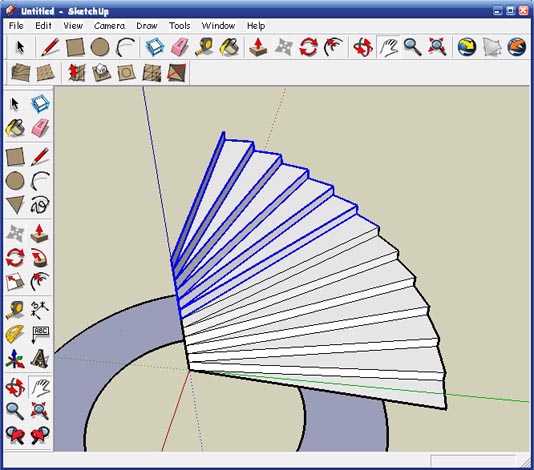Click Make Component in the Getting Started toolbar
The height and width of the screenshot is (470, 534).
(155, 47)
